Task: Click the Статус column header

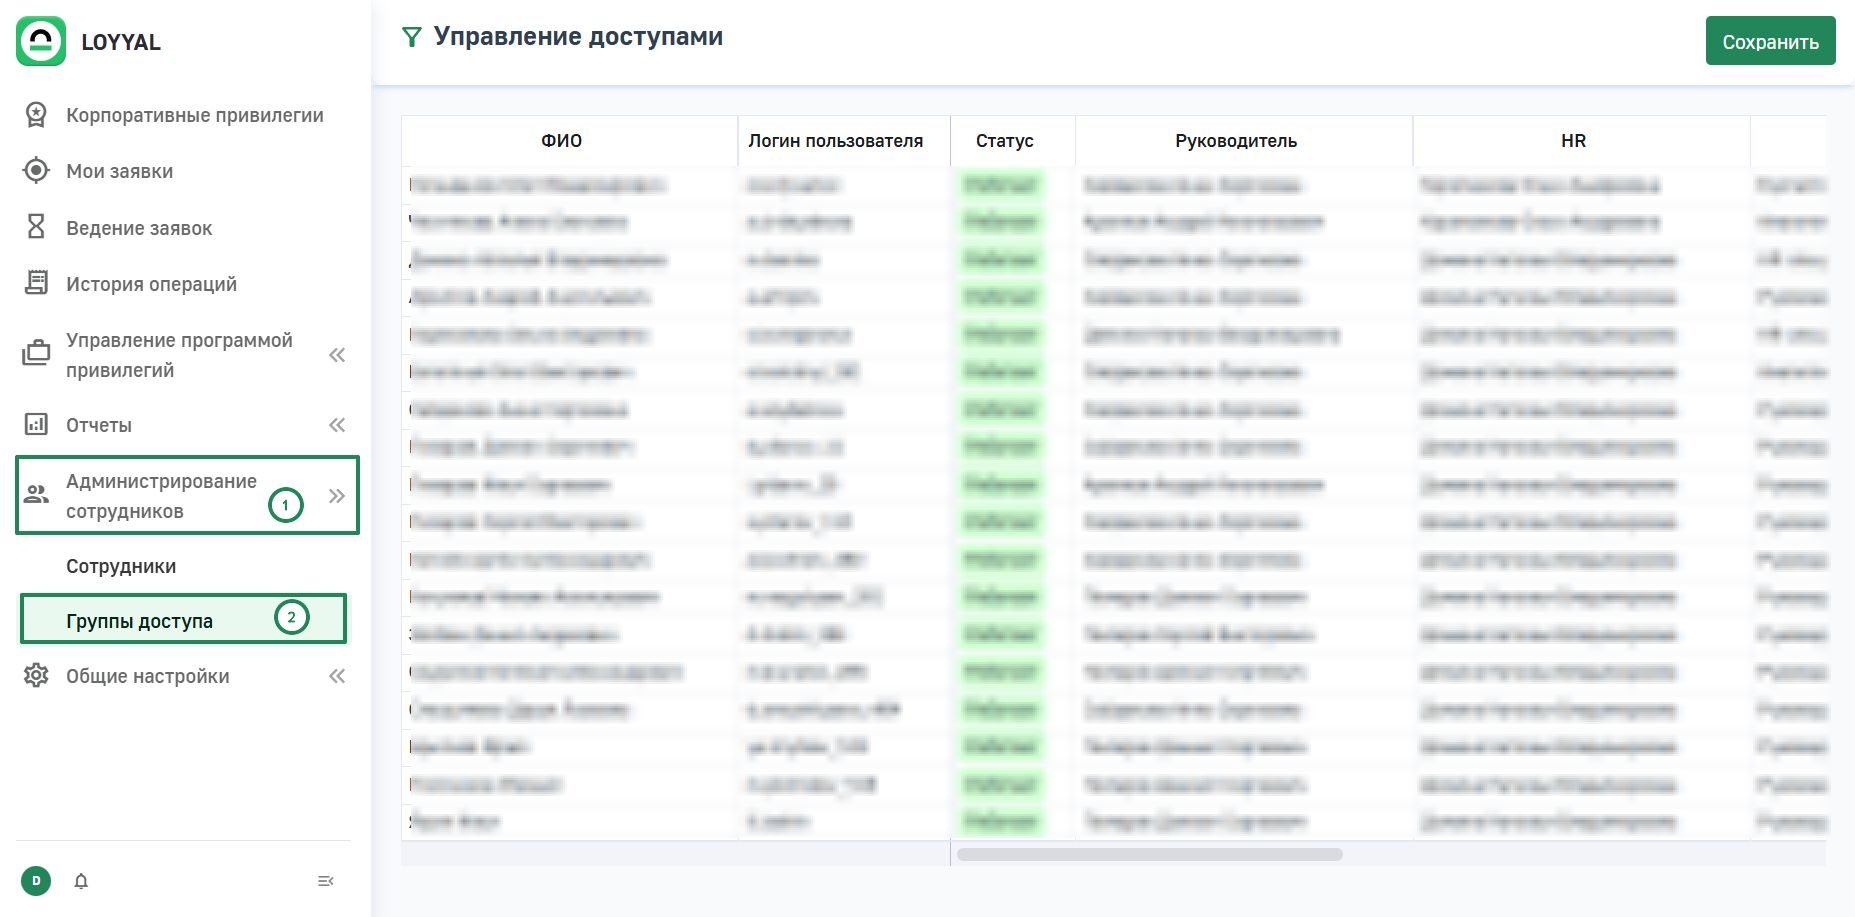Action: (1004, 141)
